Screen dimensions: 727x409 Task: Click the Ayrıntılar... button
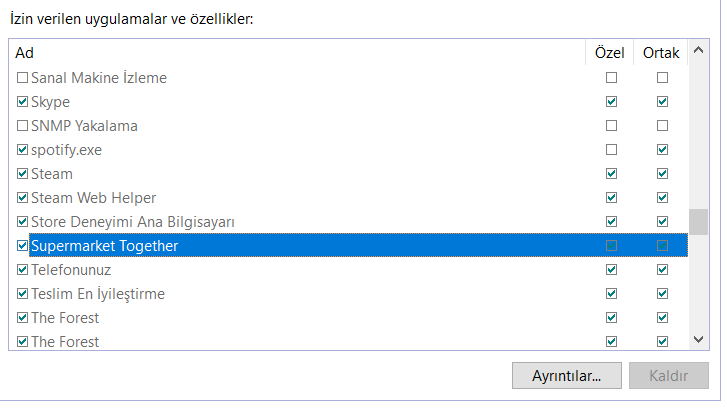[565, 376]
